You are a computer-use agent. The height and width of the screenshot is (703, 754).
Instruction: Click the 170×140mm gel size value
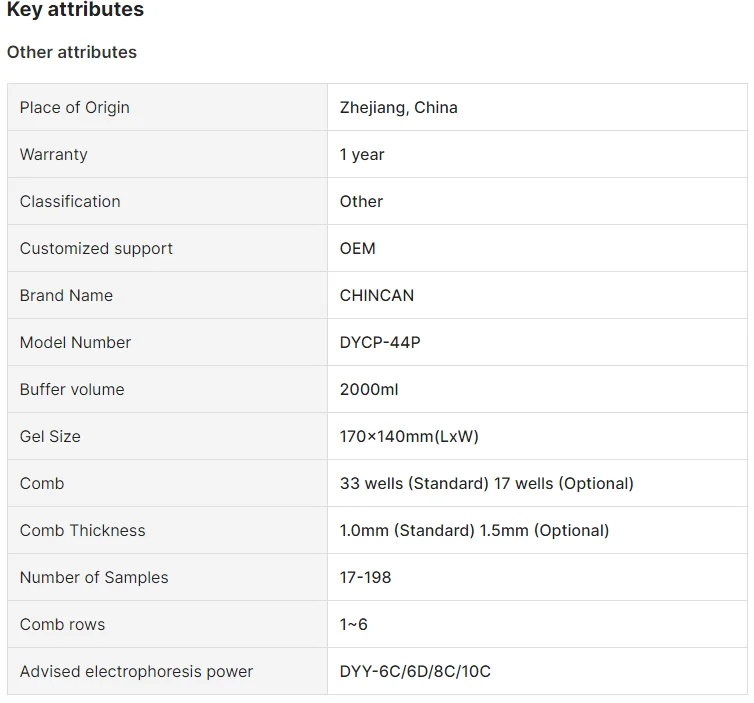(409, 436)
